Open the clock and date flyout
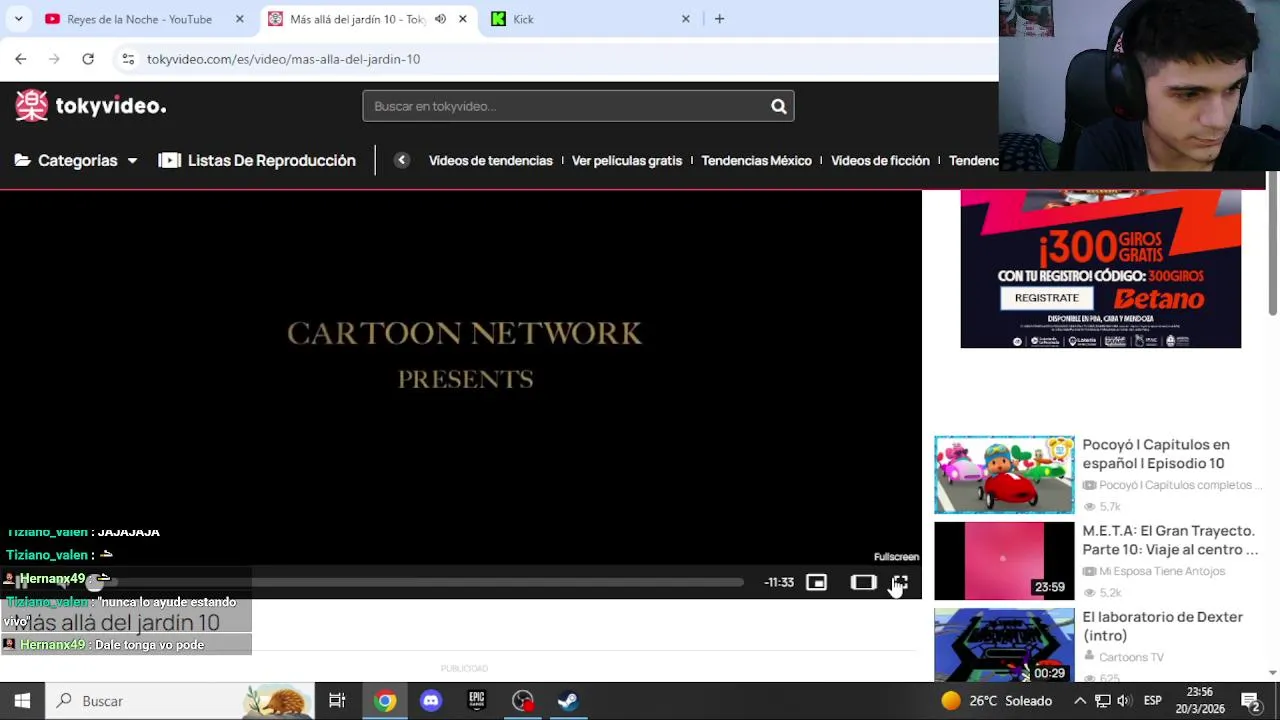The image size is (1280, 720). [1200, 701]
